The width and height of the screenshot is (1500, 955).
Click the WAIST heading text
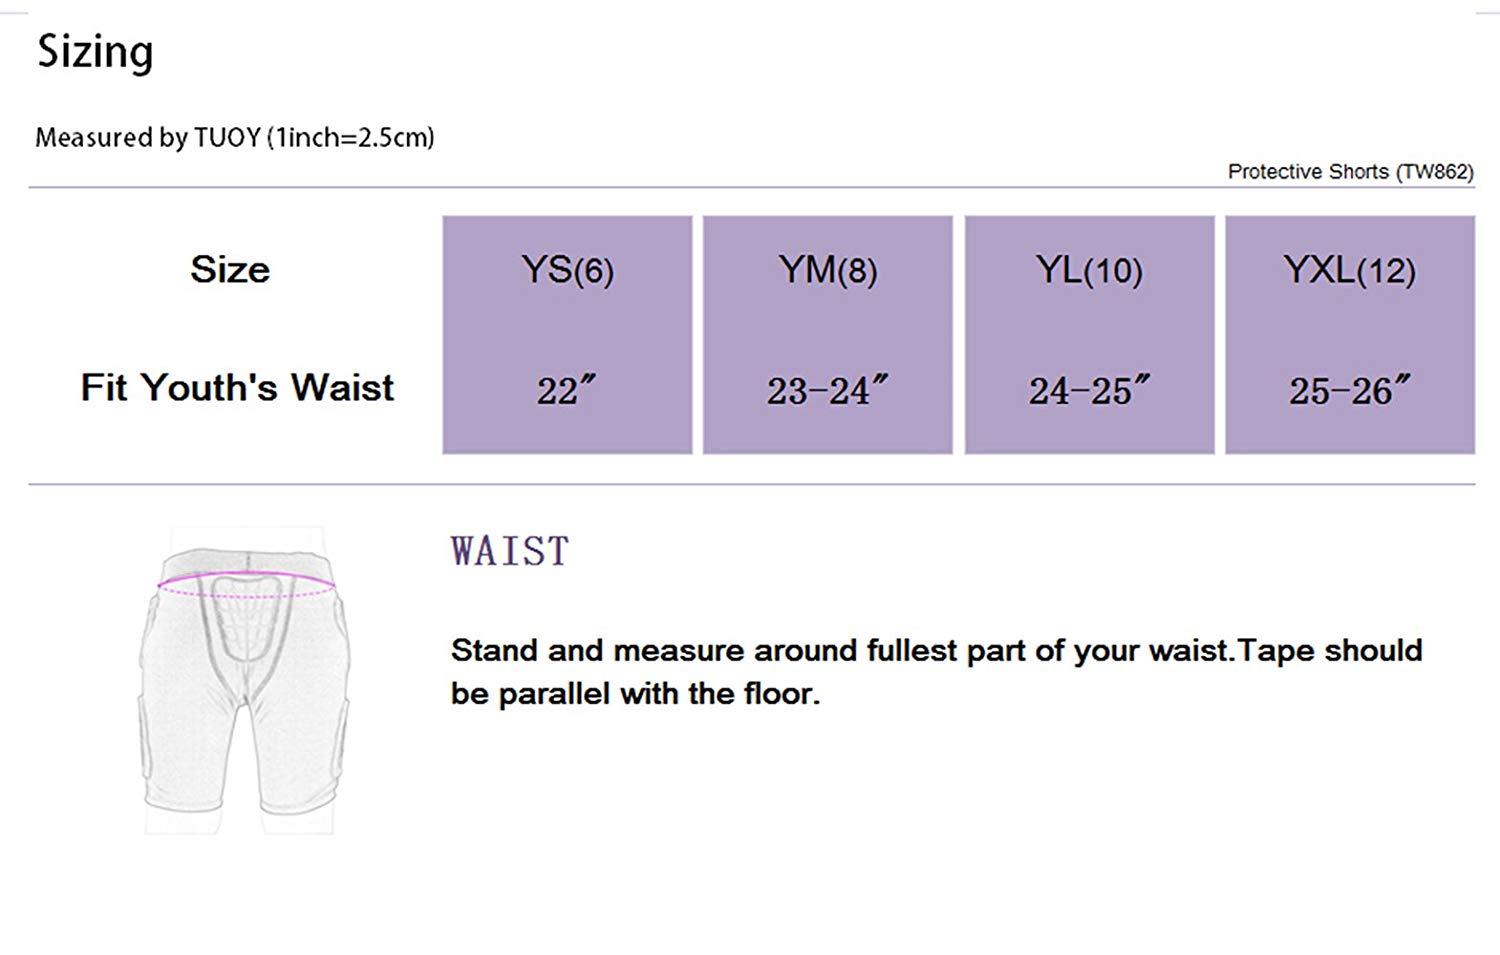510,552
